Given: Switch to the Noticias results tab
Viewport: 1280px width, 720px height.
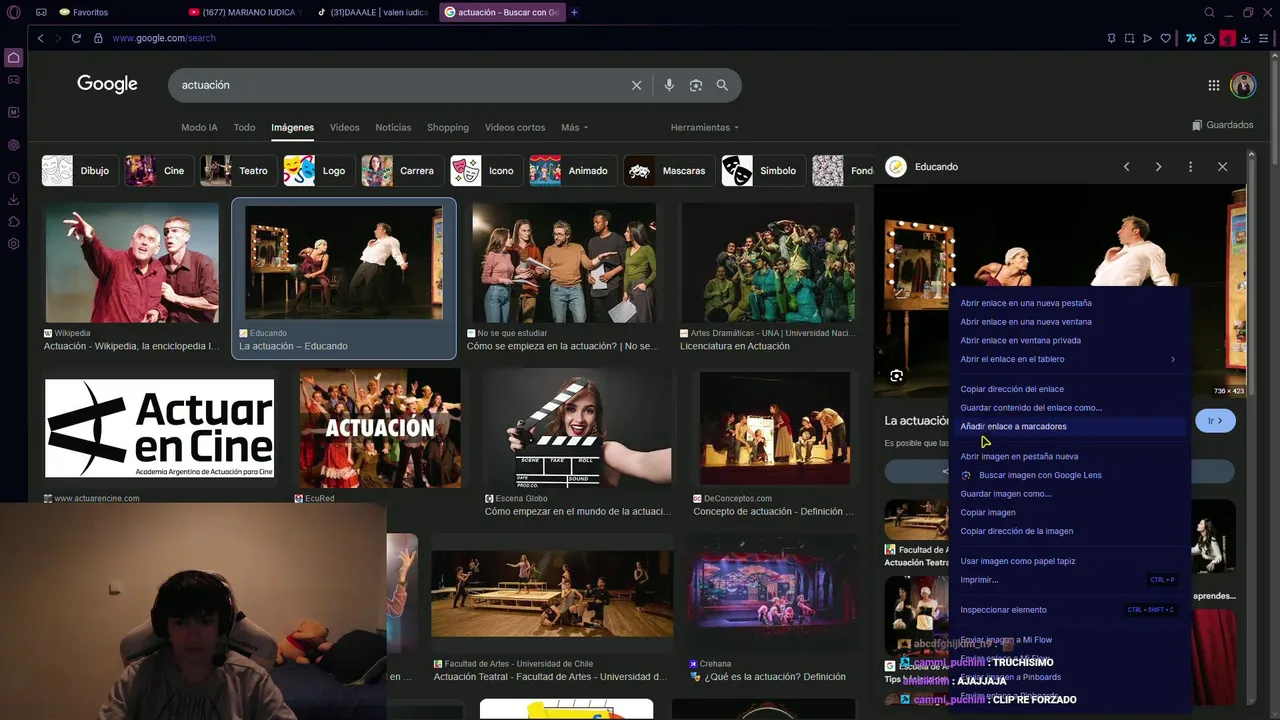Looking at the screenshot, I should 393,128.
